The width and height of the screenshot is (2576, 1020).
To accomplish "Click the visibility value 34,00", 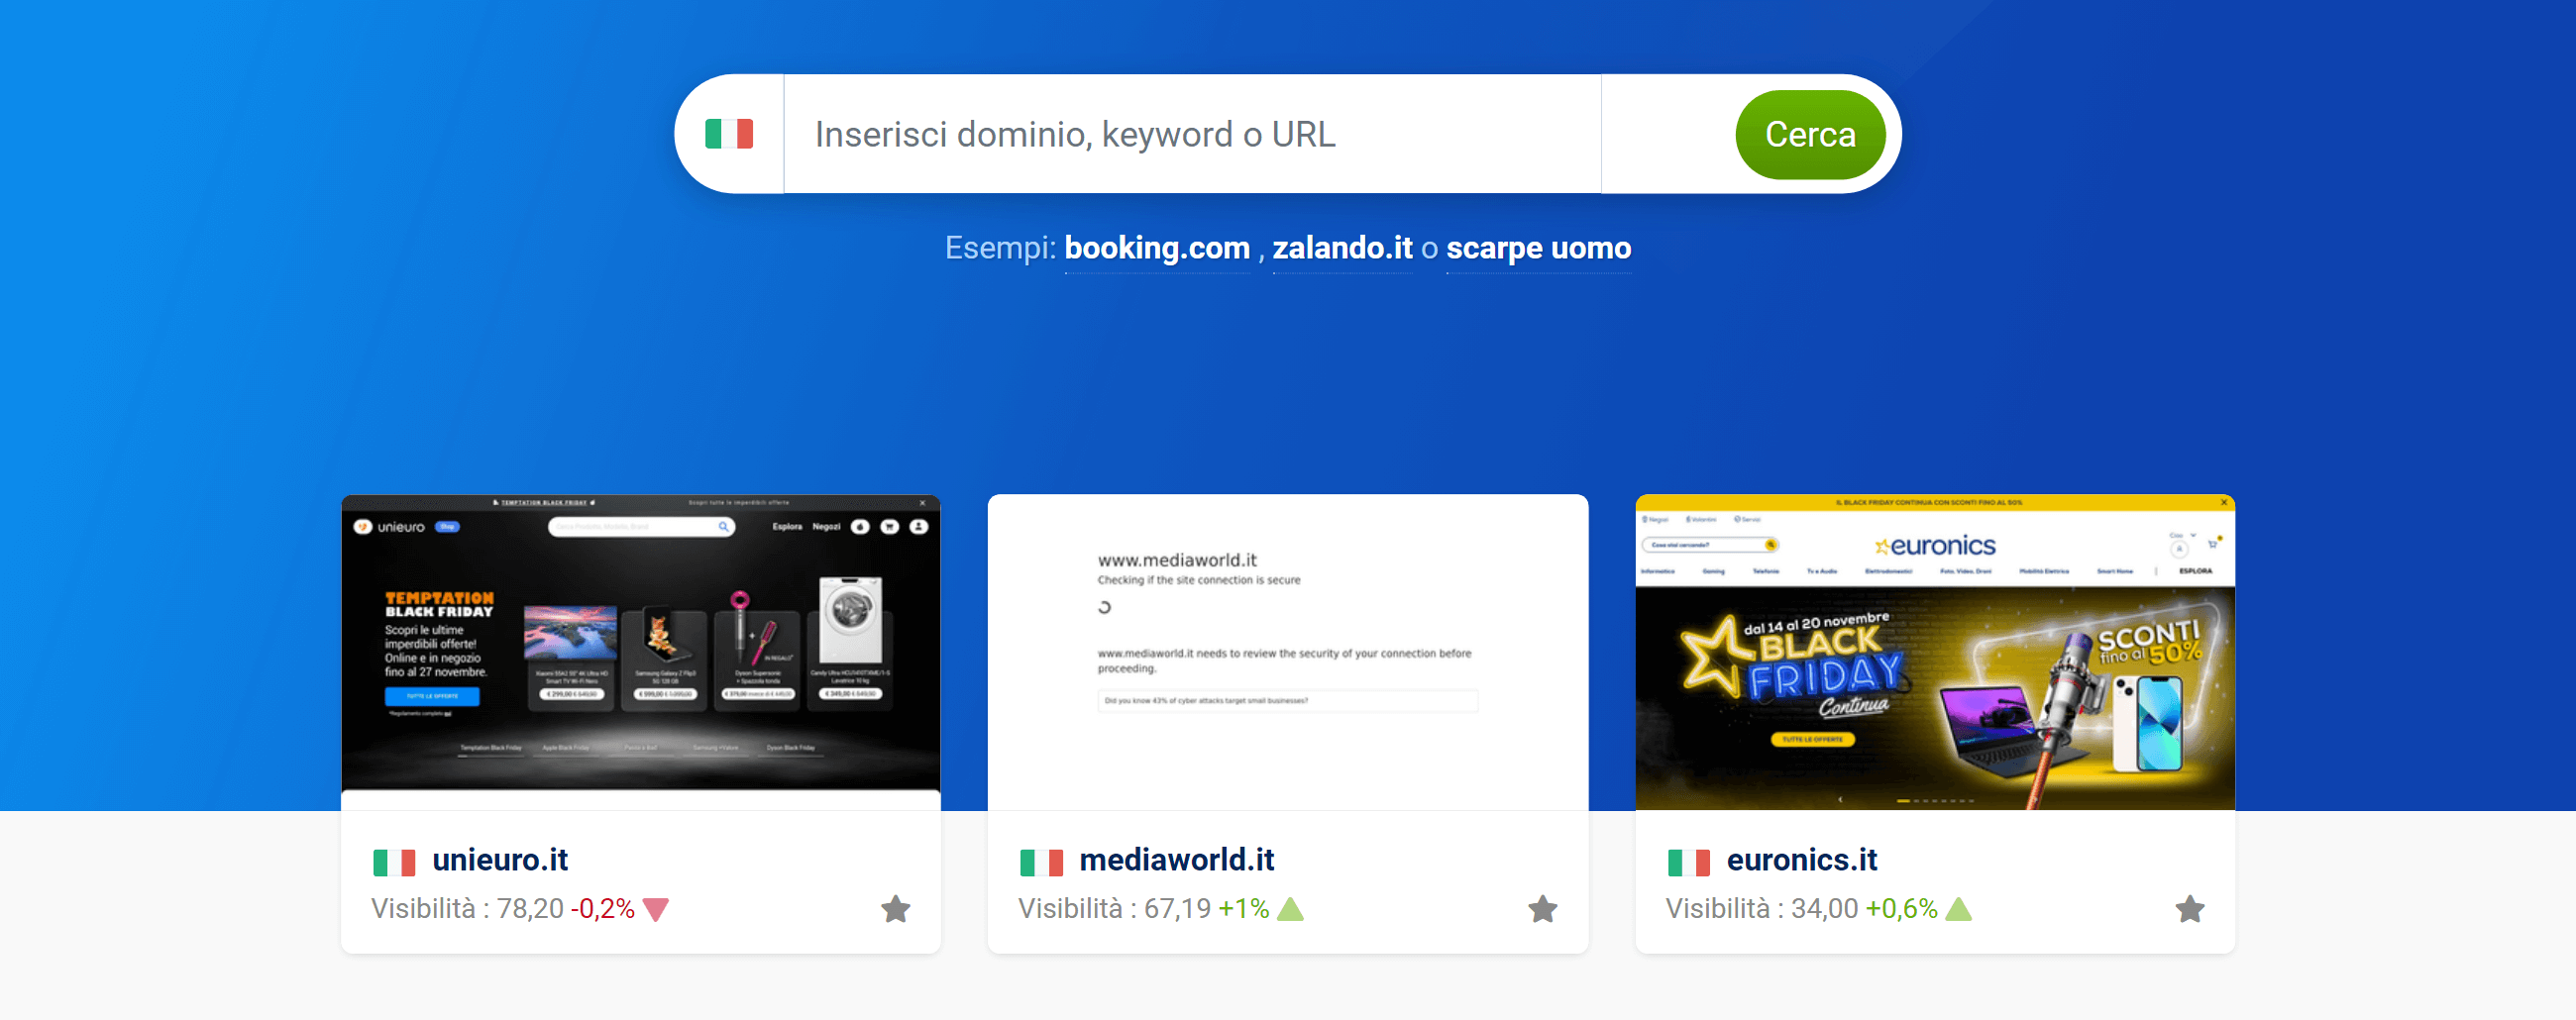I will coord(1824,909).
